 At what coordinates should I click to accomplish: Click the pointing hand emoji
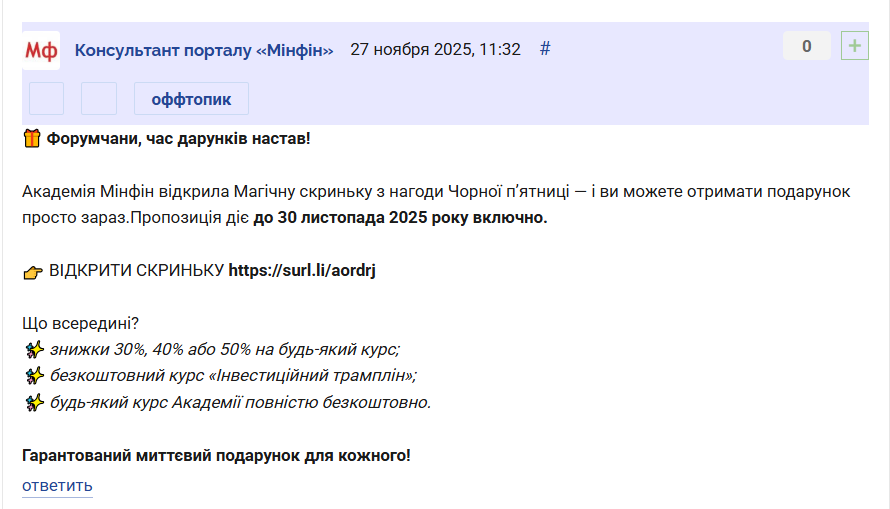click(33, 271)
